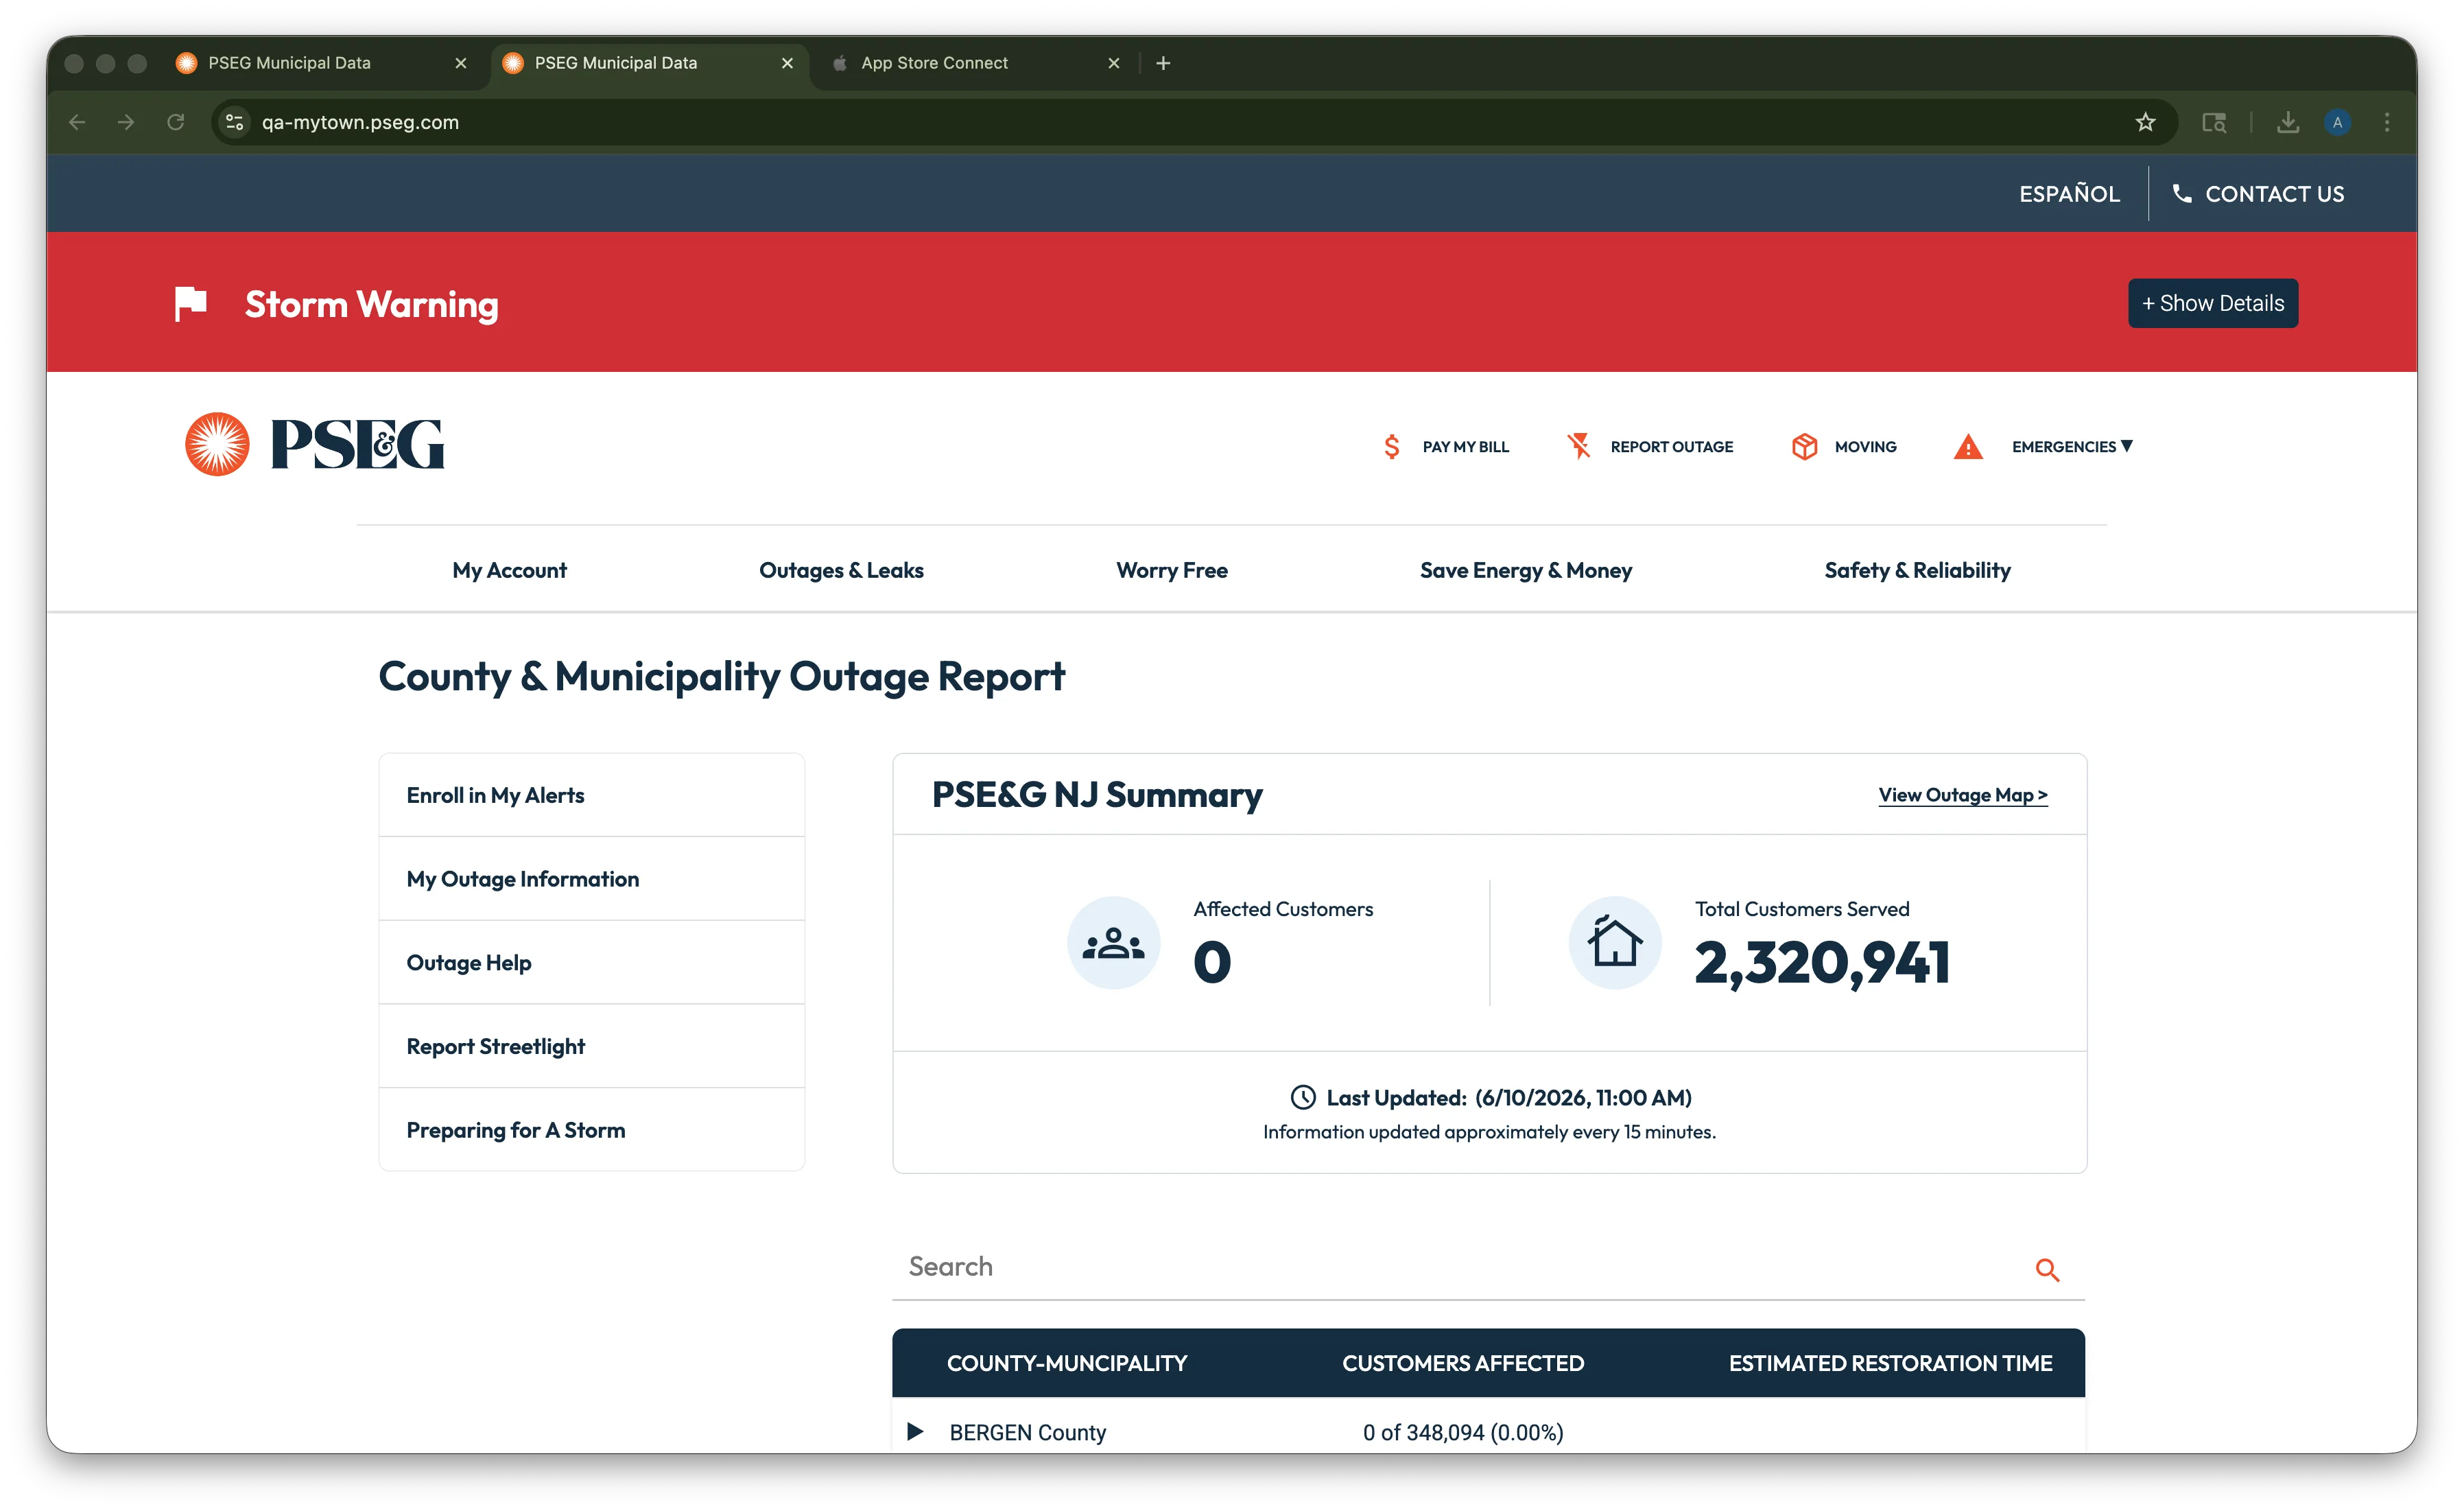The image size is (2464, 1511).
Task: Click Show Details on storm warning banner
Action: (x=2213, y=303)
